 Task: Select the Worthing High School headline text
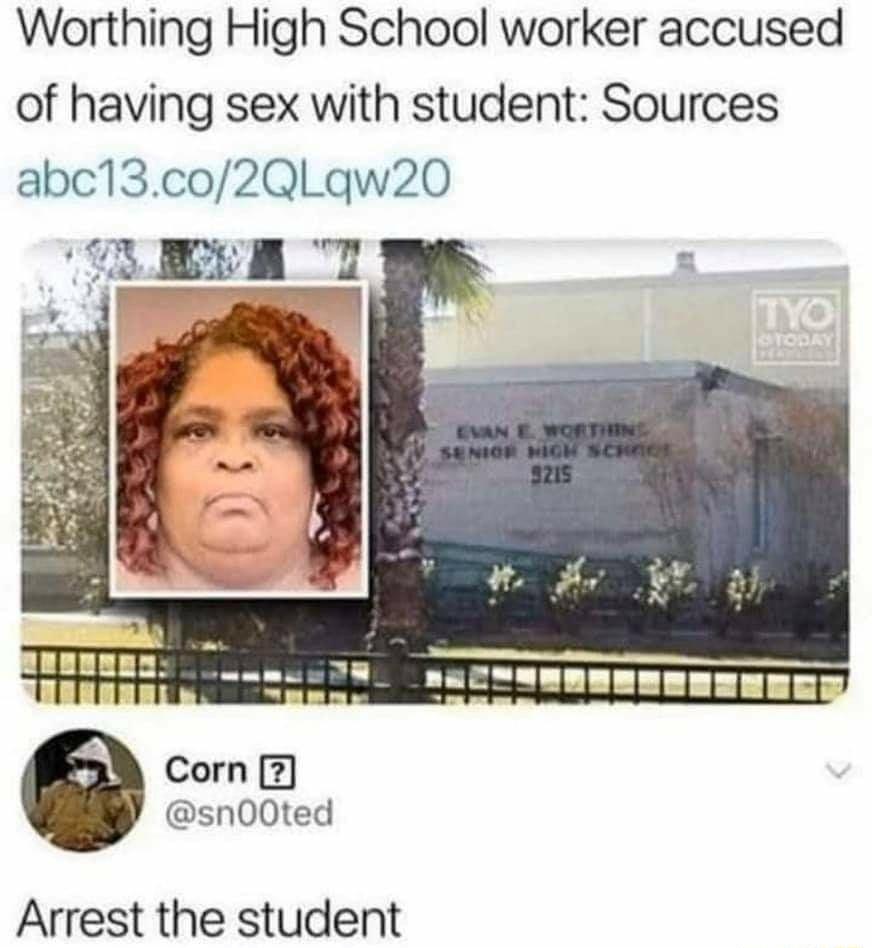pos(429,67)
